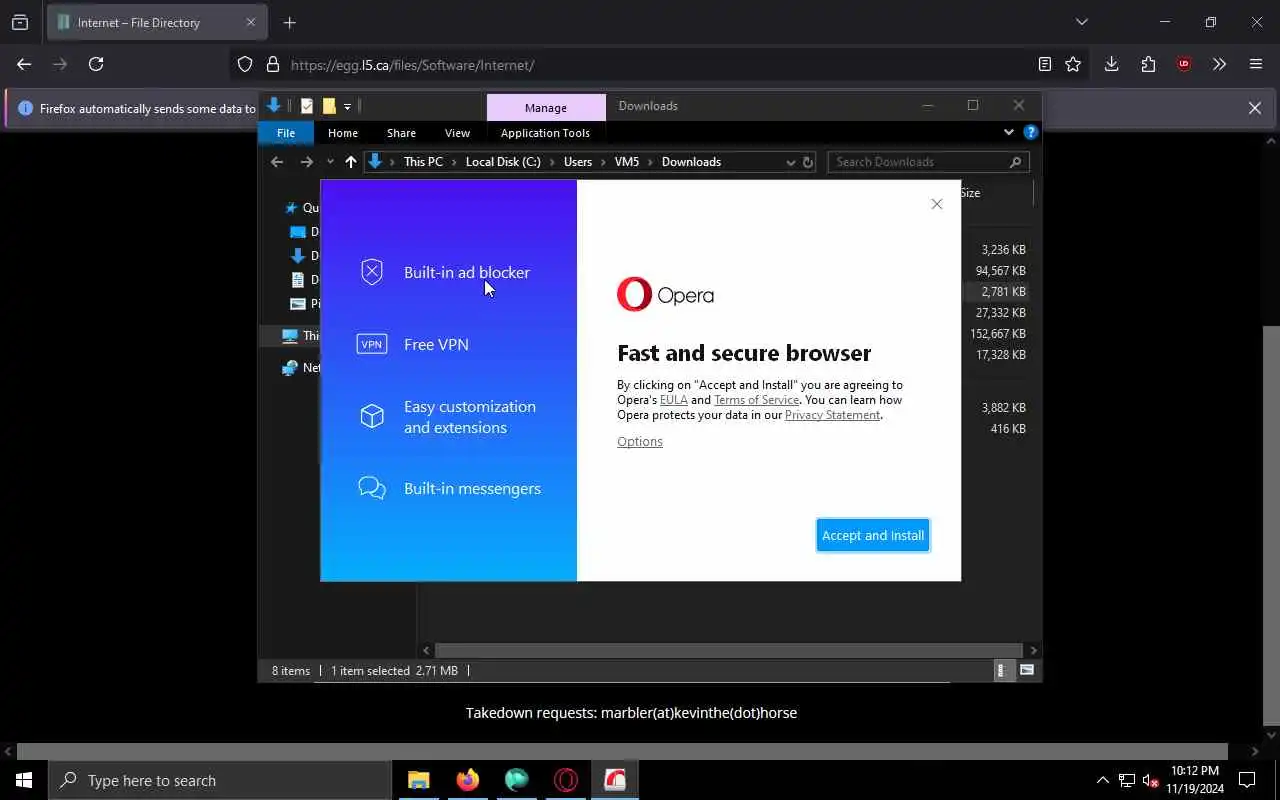Click the Built-in ad blocker shield icon
This screenshot has height=800, width=1280.
point(372,272)
